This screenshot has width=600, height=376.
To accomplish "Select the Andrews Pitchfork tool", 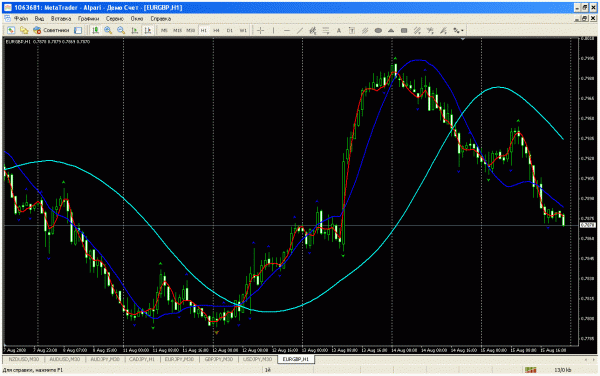I will click(365, 30).
